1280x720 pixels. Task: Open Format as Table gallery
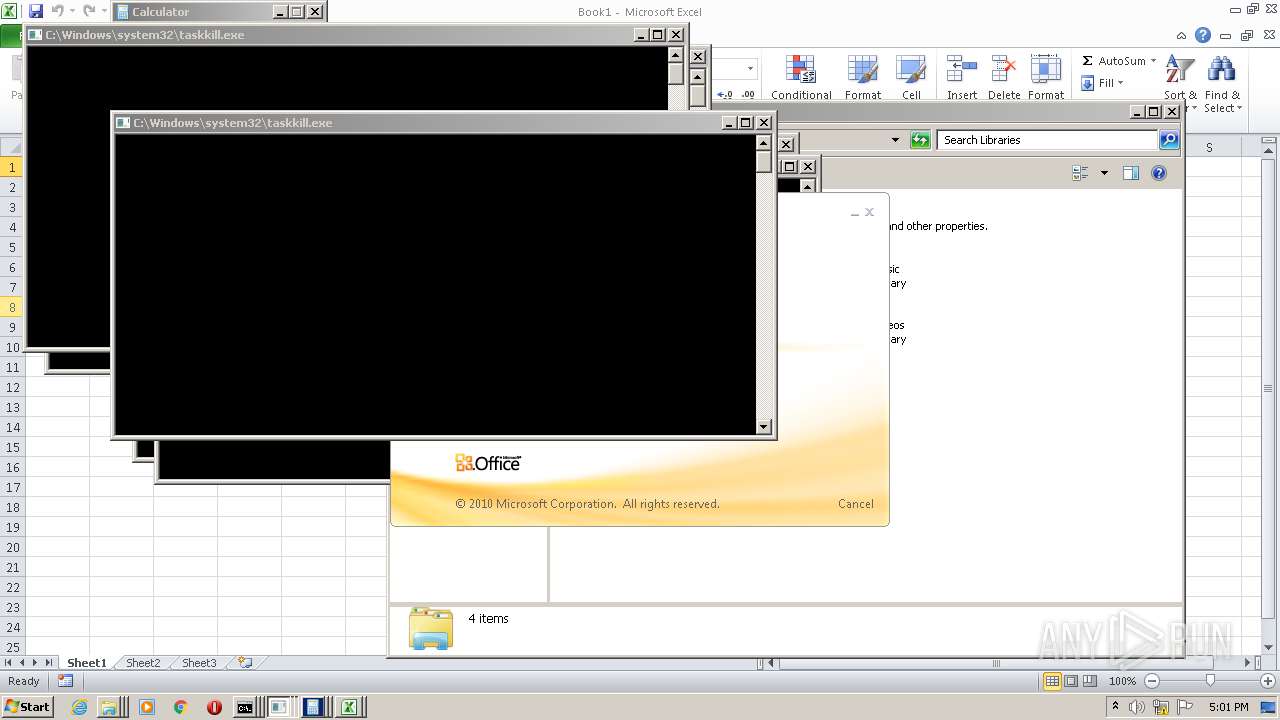click(x=862, y=78)
